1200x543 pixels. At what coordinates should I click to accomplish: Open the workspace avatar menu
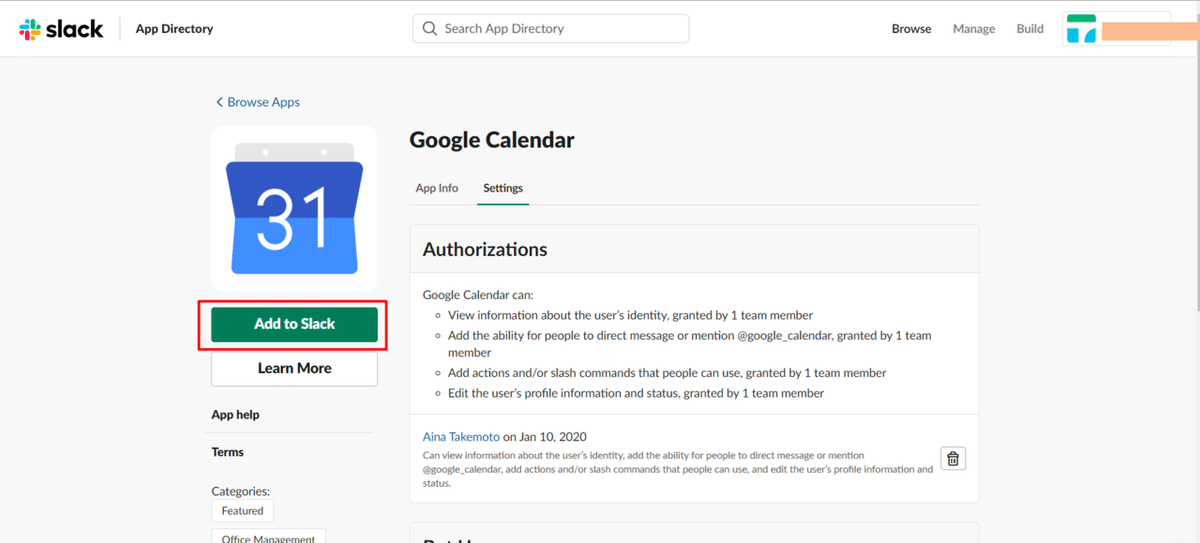coord(1081,29)
